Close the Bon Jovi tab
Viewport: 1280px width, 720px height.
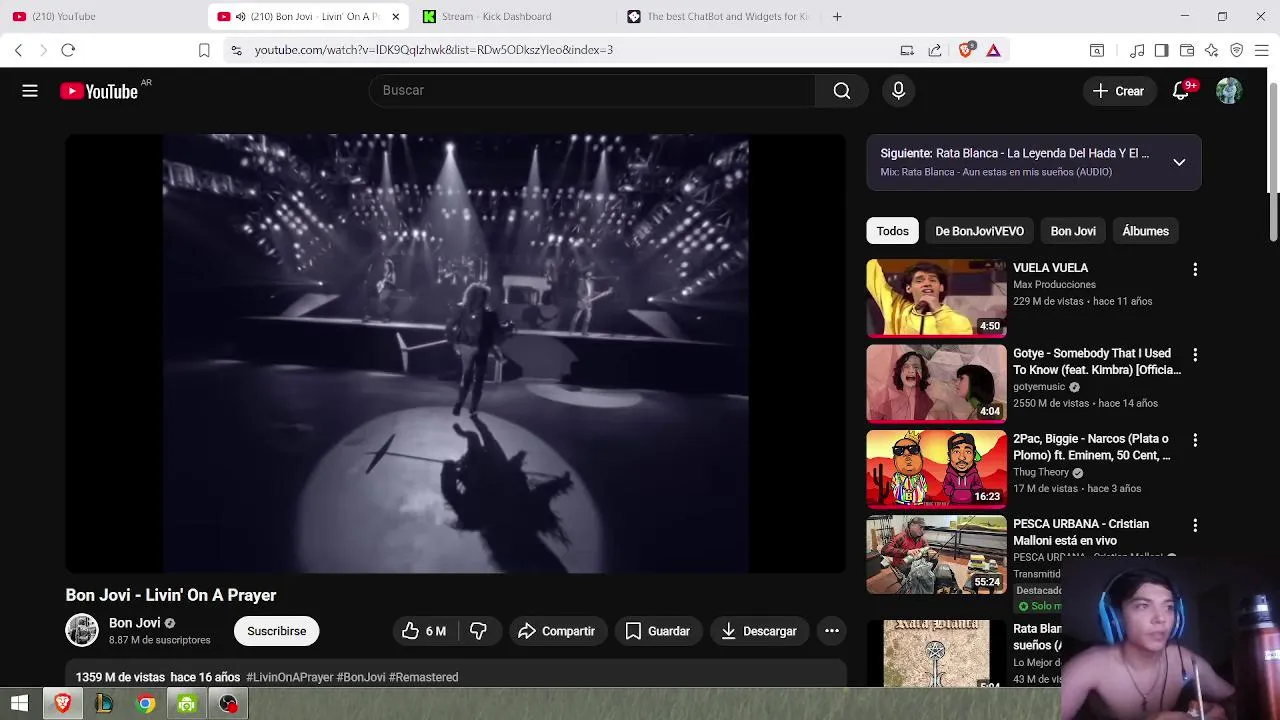(396, 16)
